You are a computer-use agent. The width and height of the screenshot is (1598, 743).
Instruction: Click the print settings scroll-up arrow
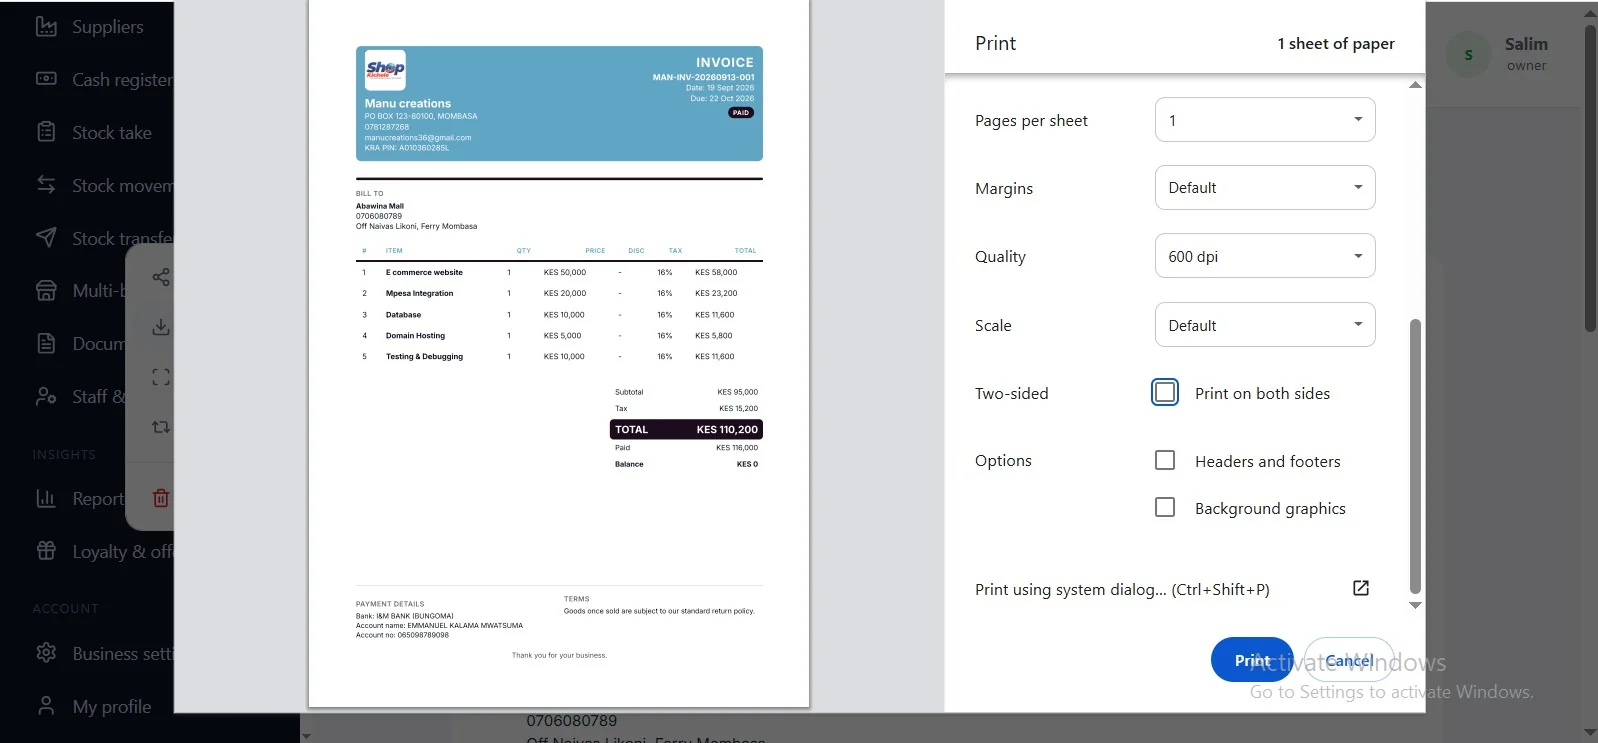coord(1415,85)
